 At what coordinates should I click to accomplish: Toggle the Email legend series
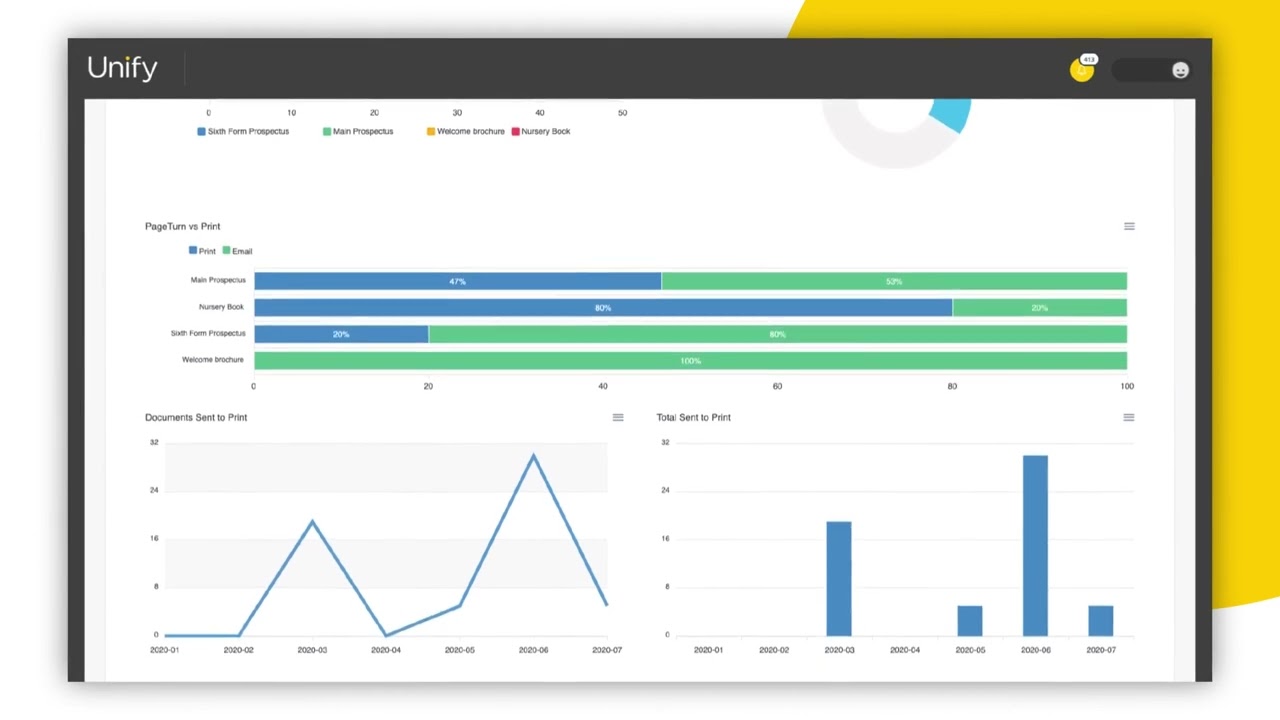point(237,251)
